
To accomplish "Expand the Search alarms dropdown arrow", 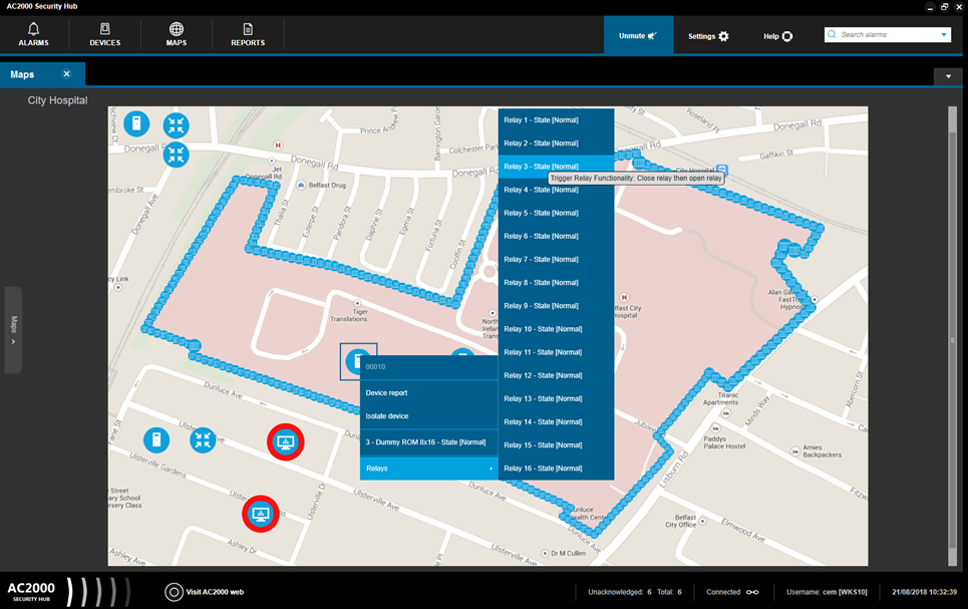I will coord(944,35).
